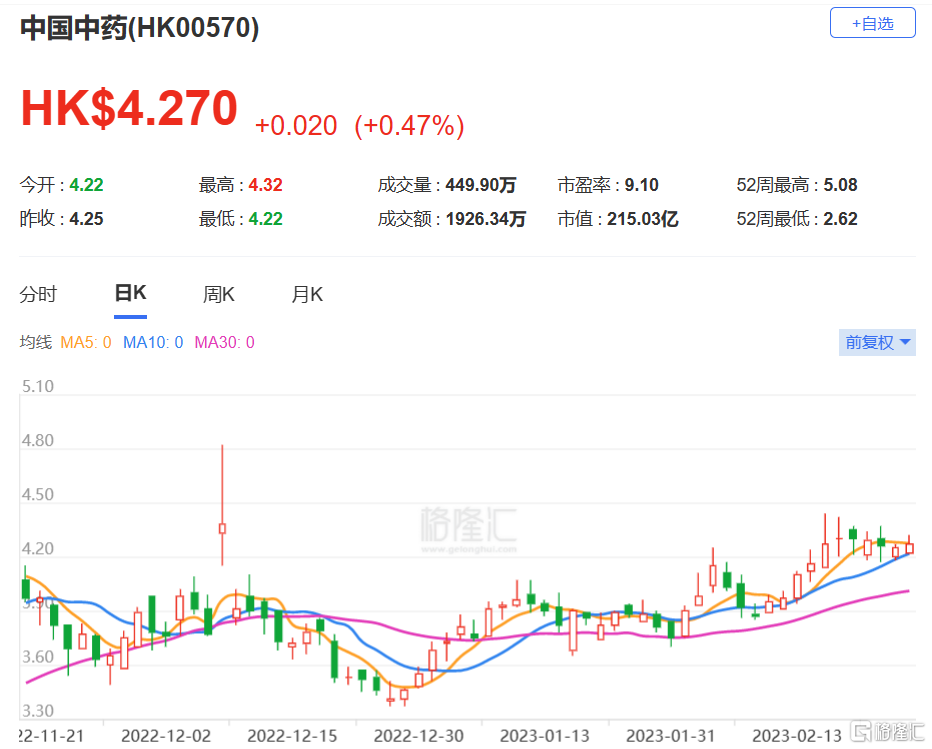Click the 市盈率 value 9.10
Image resolution: width=932 pixels, height=749 pixels.
(x=641, y=185)
